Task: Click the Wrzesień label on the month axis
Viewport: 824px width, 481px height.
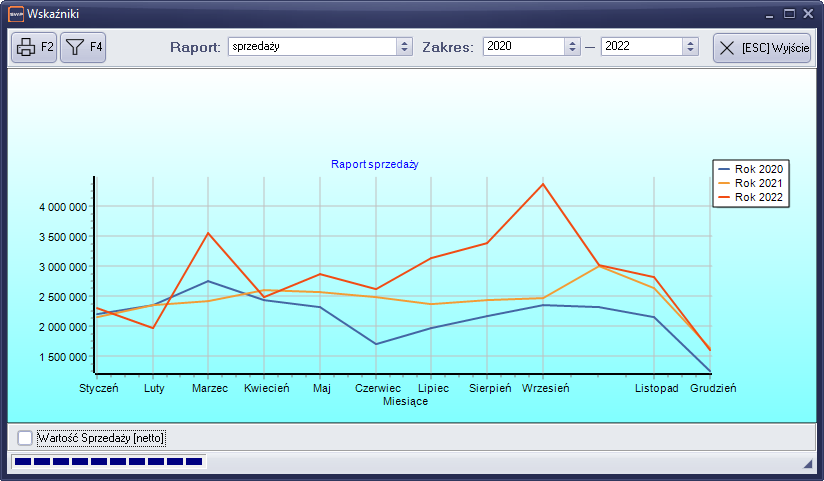Action: (x=545, y=388)
